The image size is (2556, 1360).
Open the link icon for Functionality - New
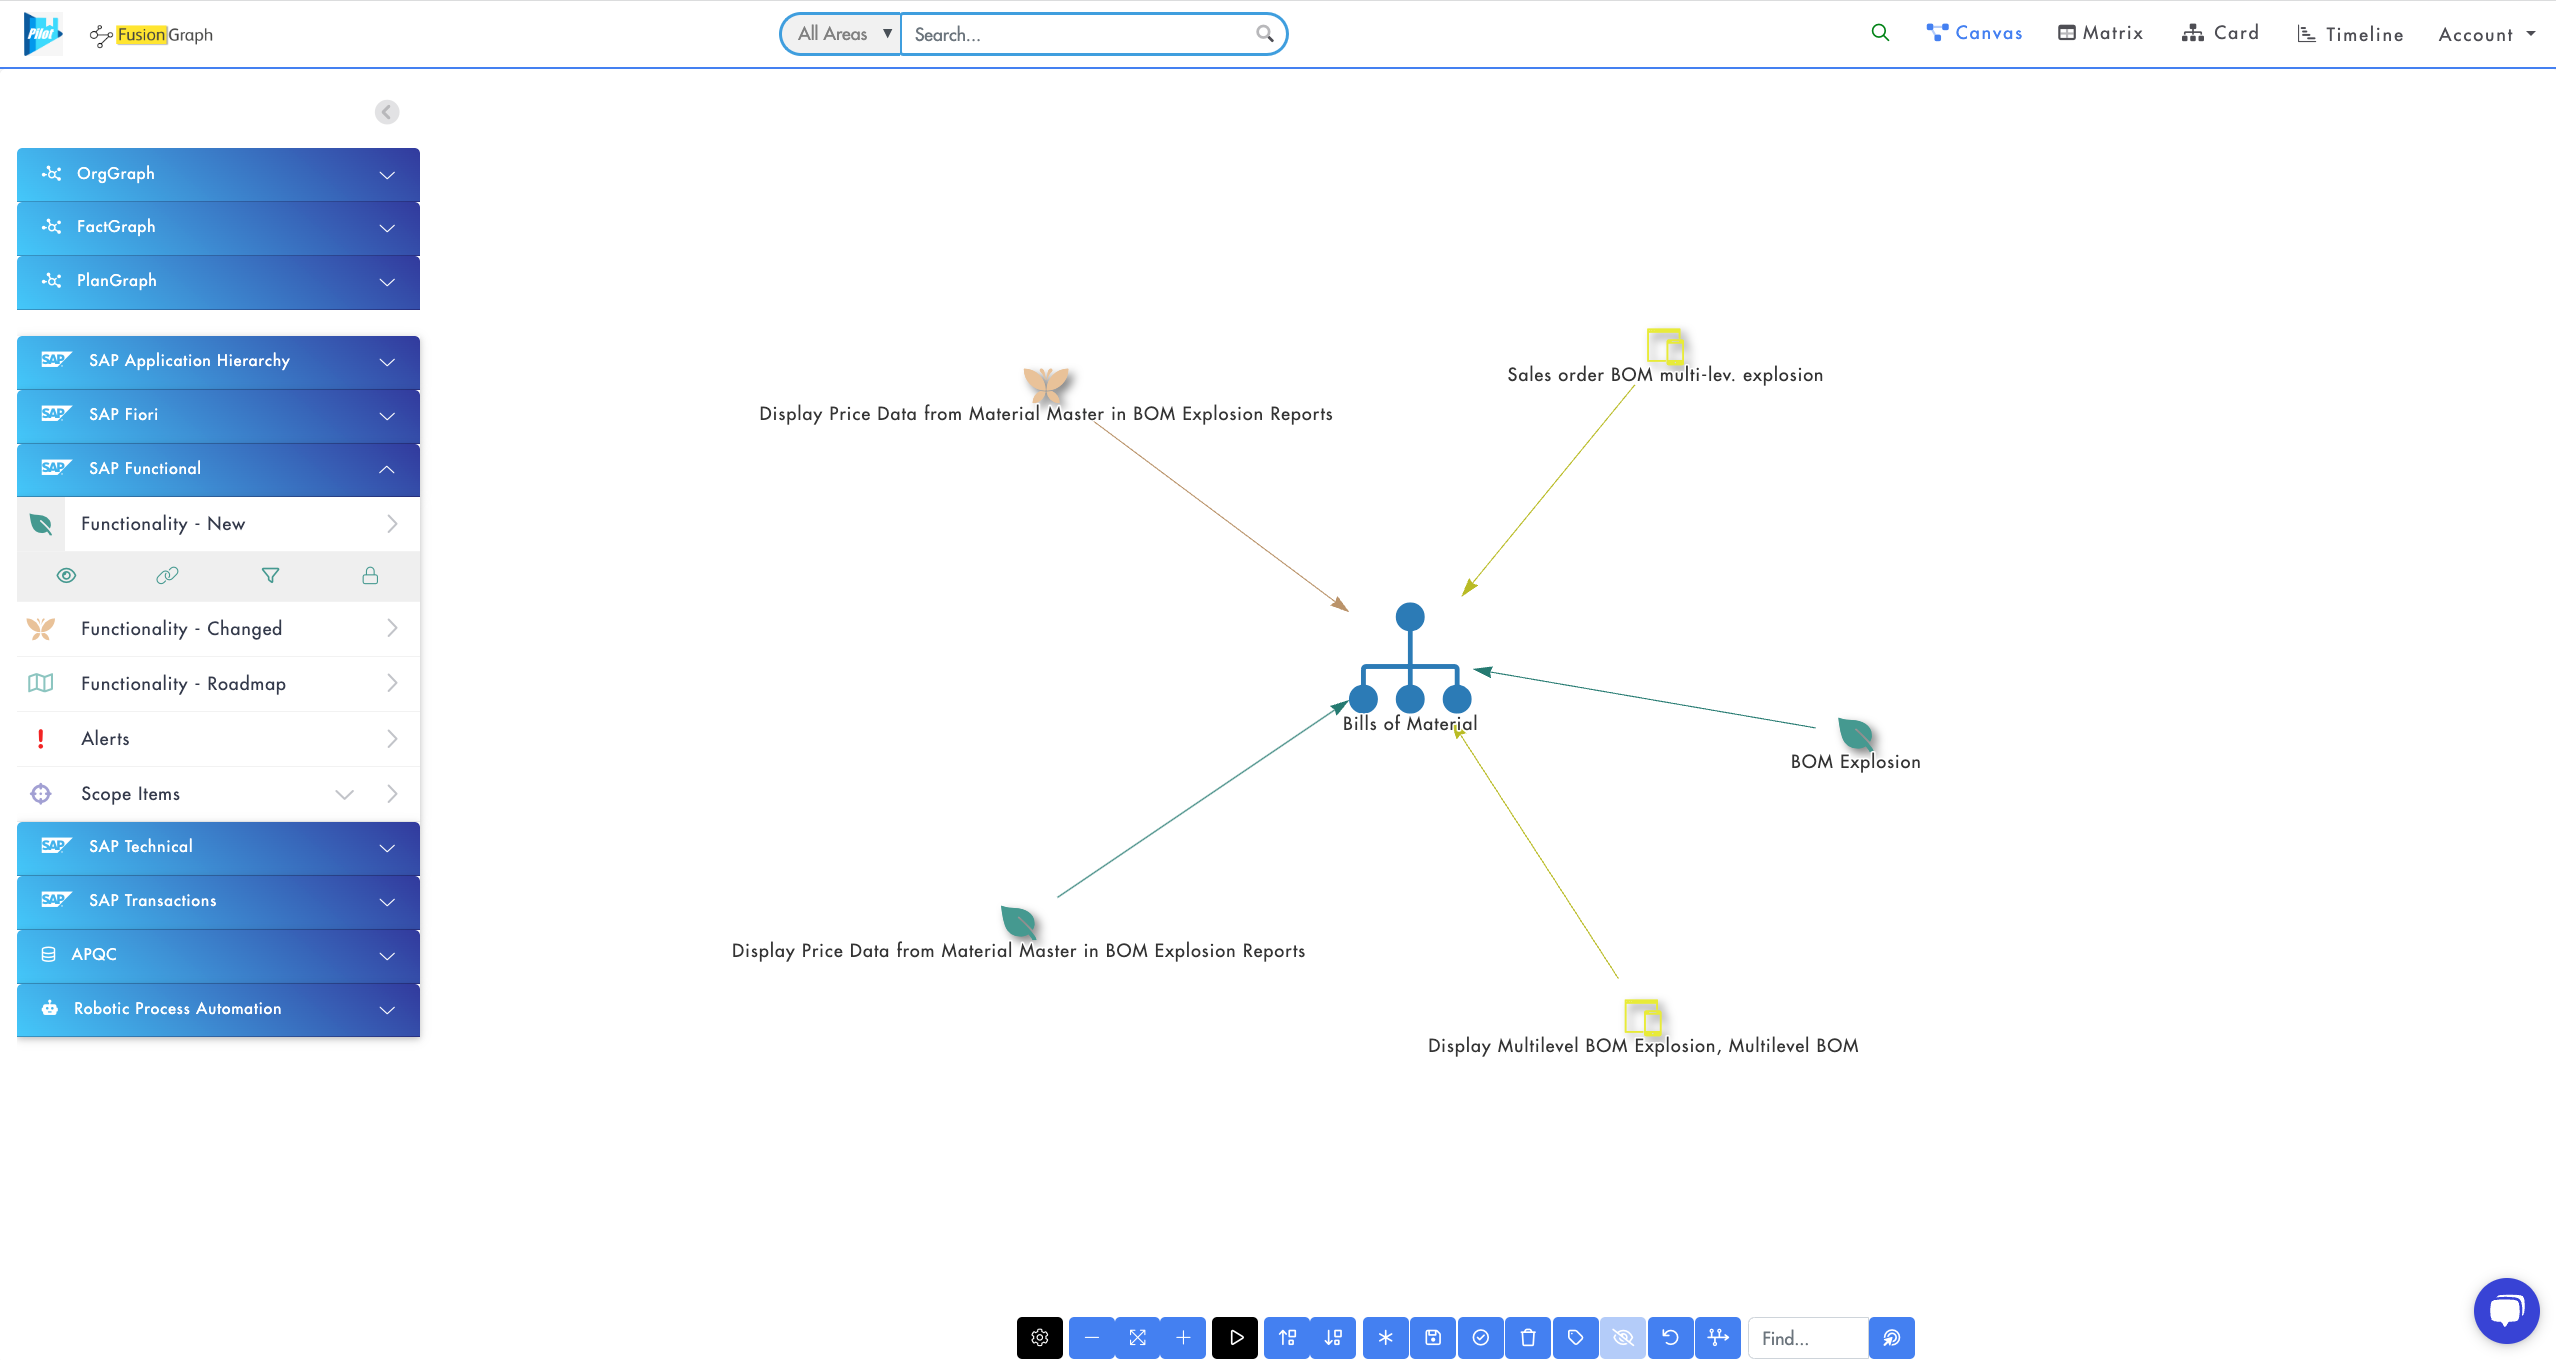coord(167,575)
